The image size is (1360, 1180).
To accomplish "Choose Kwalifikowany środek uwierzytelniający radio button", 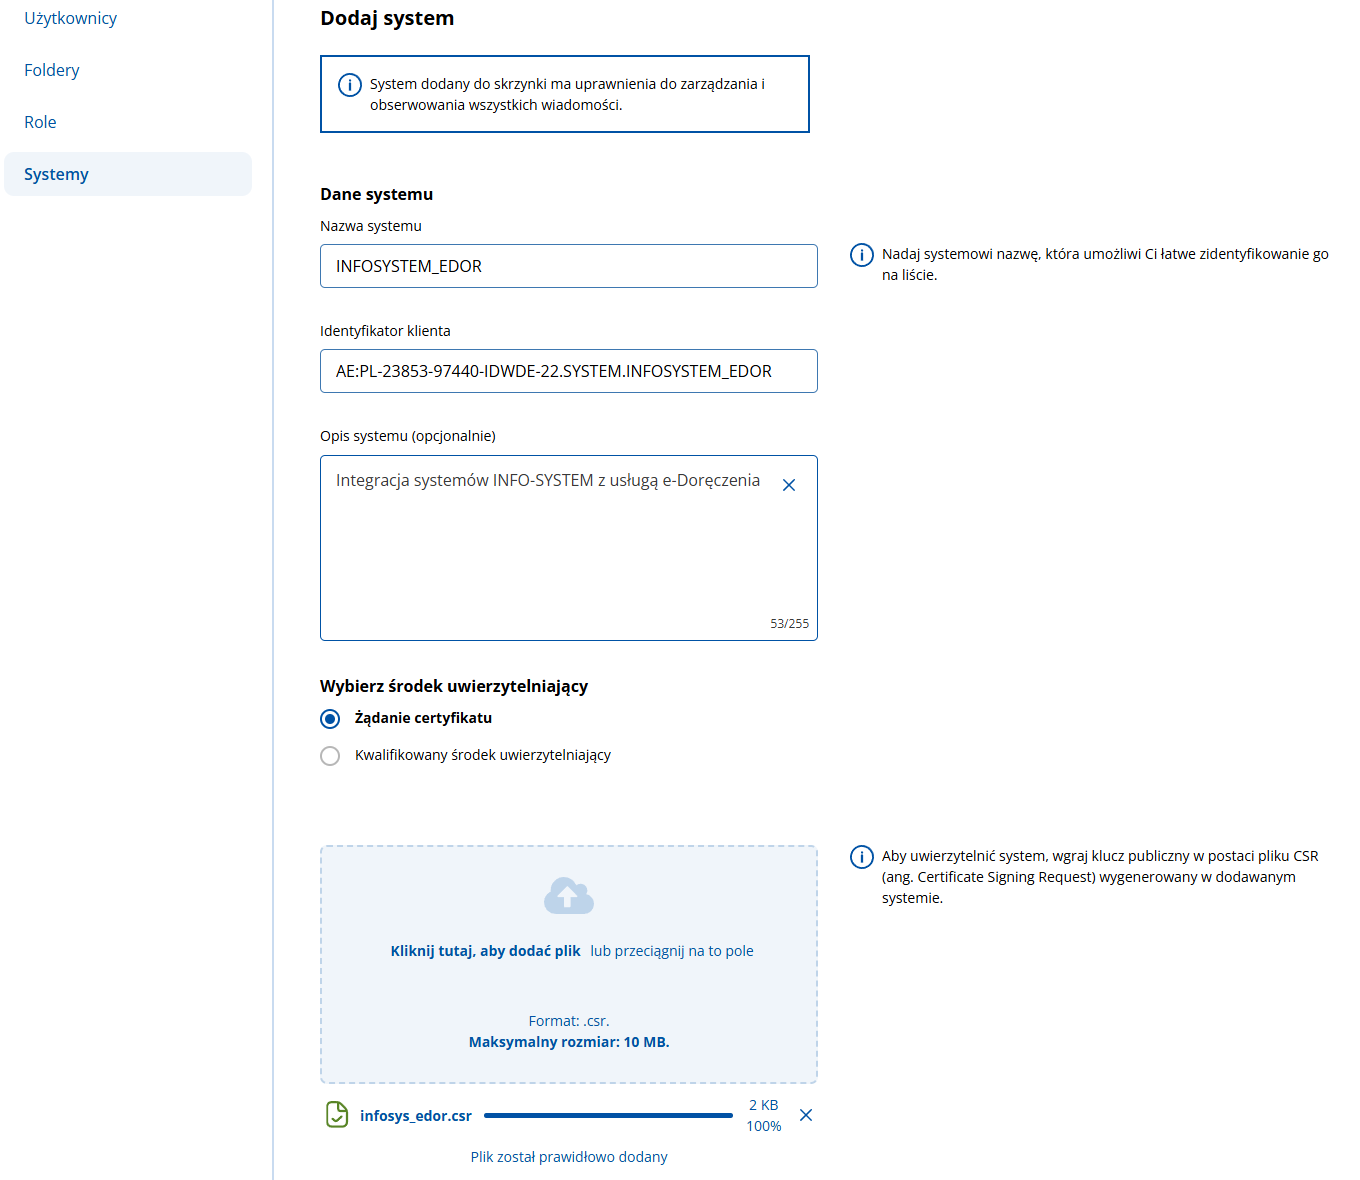I will click(x=330, y=756).
